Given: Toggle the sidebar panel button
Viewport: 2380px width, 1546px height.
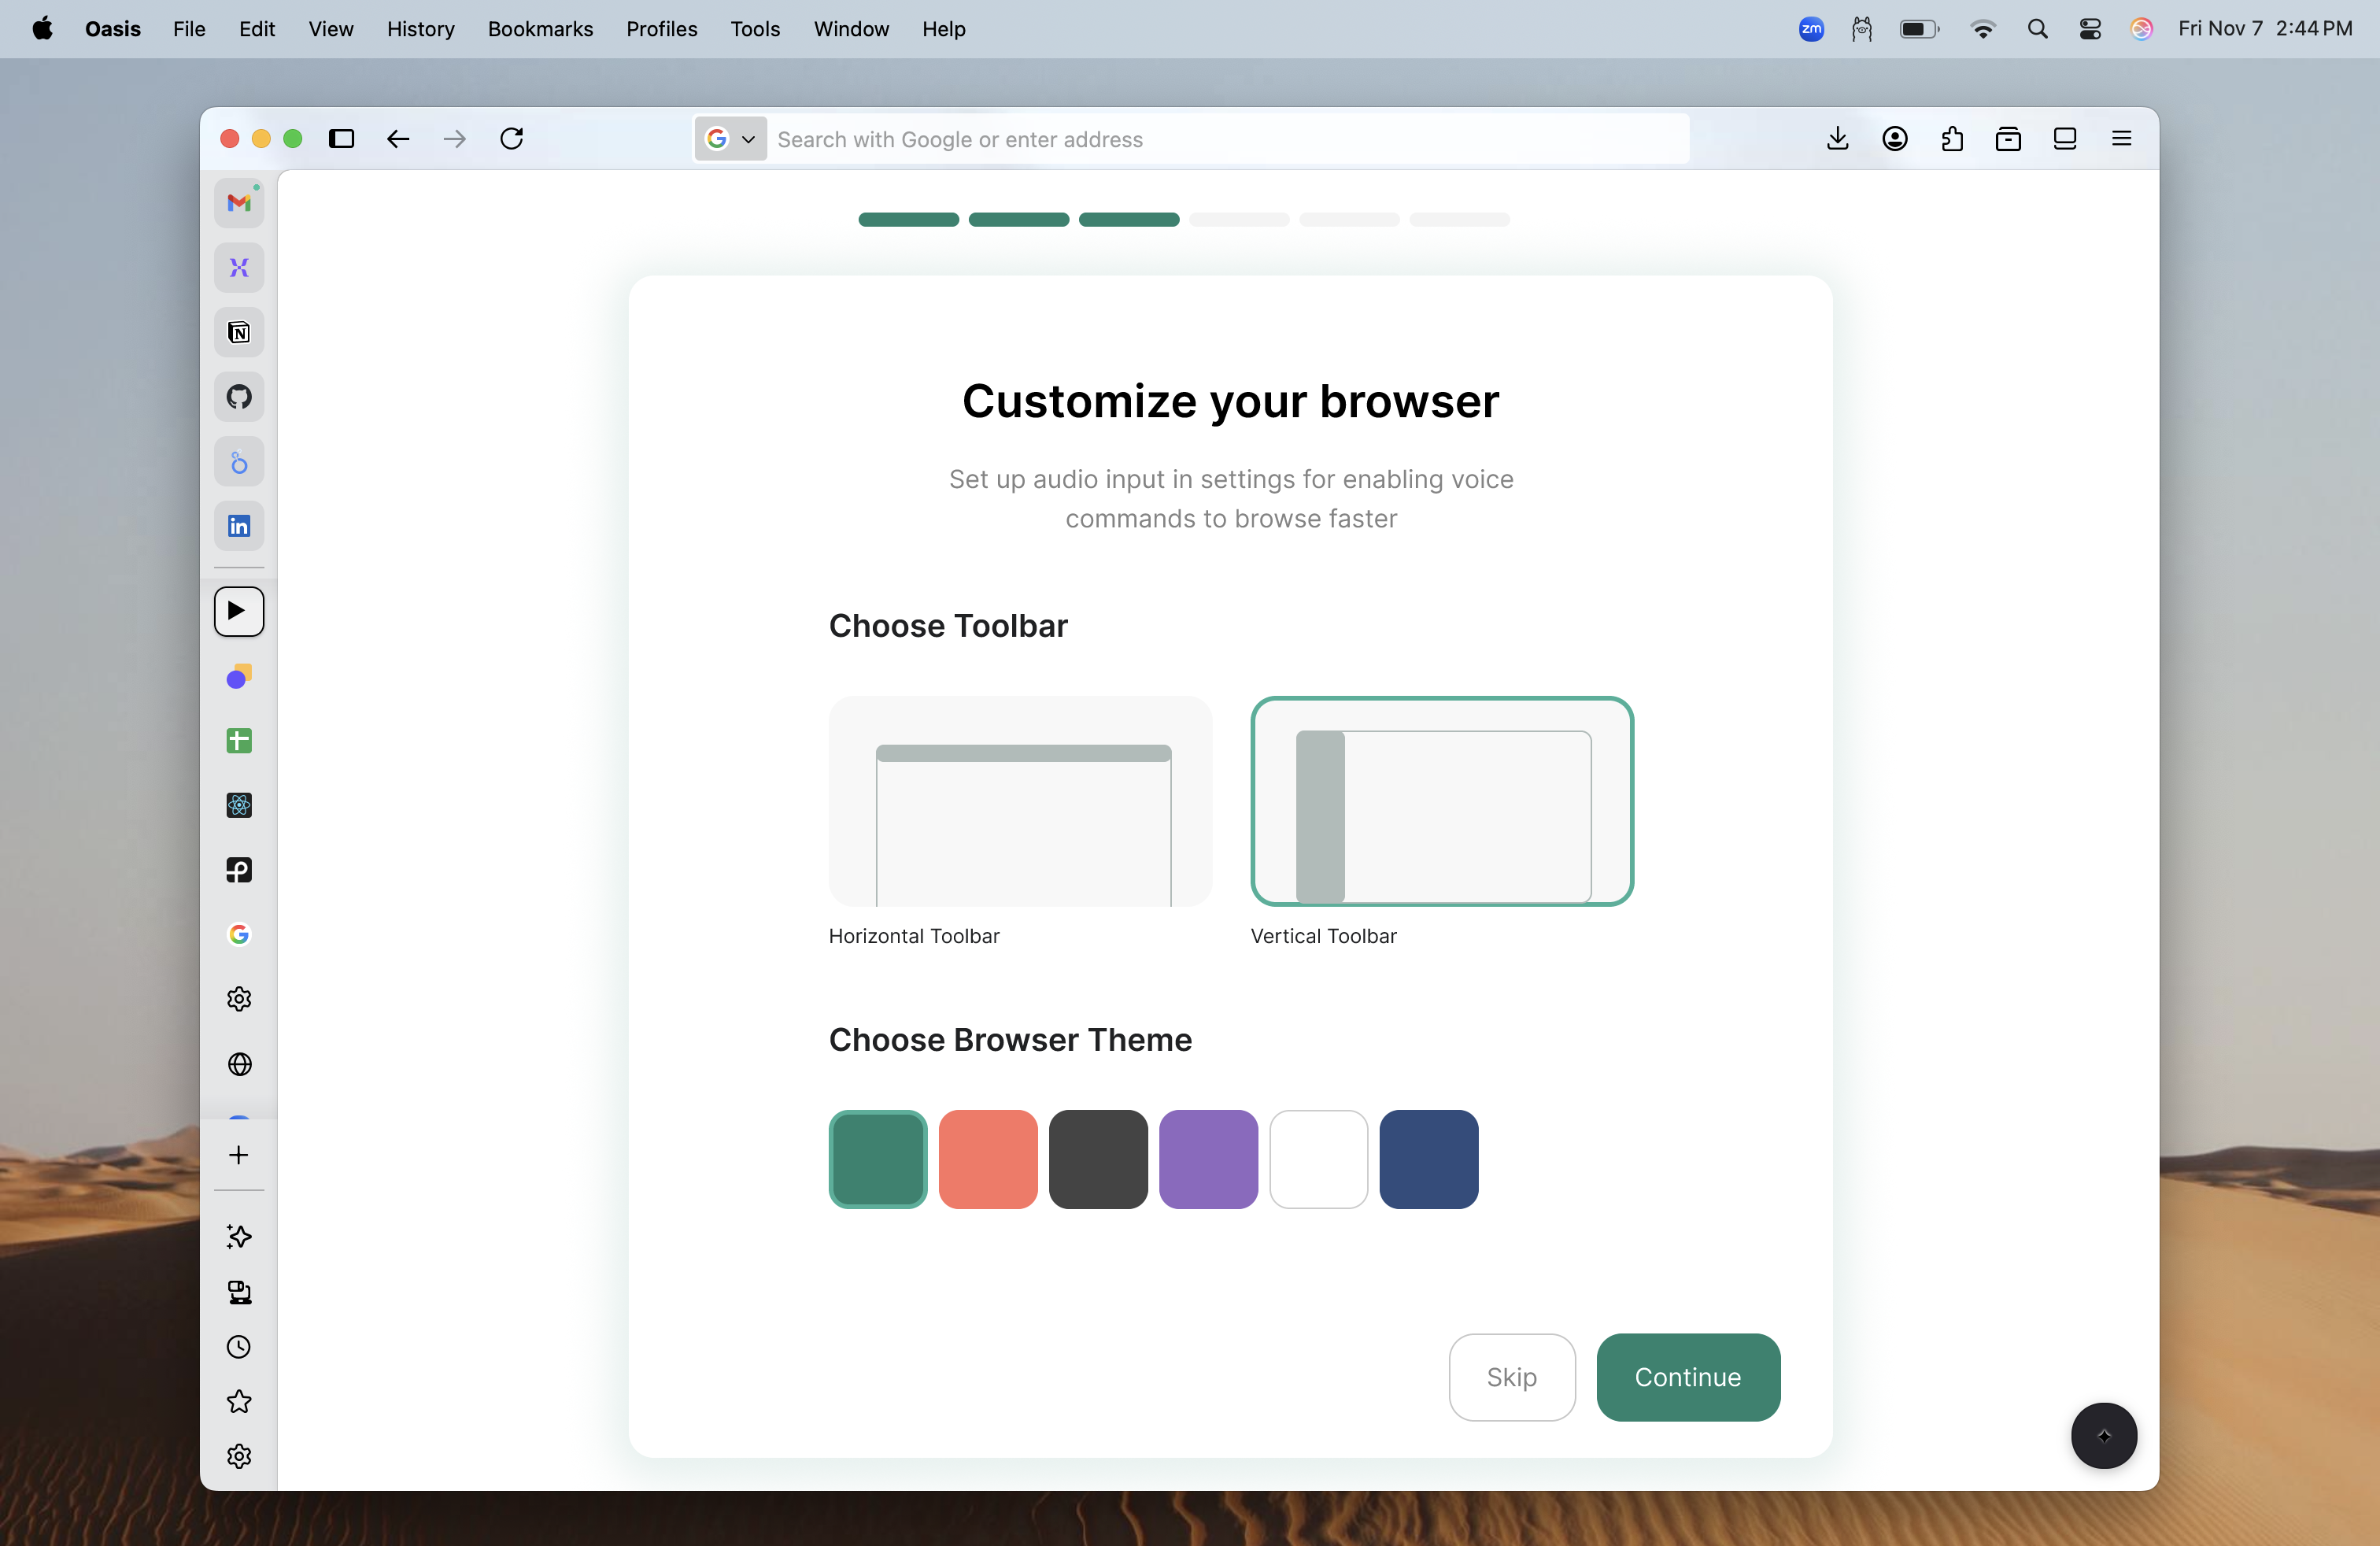Looking at the screenshot, I should 342,139.
